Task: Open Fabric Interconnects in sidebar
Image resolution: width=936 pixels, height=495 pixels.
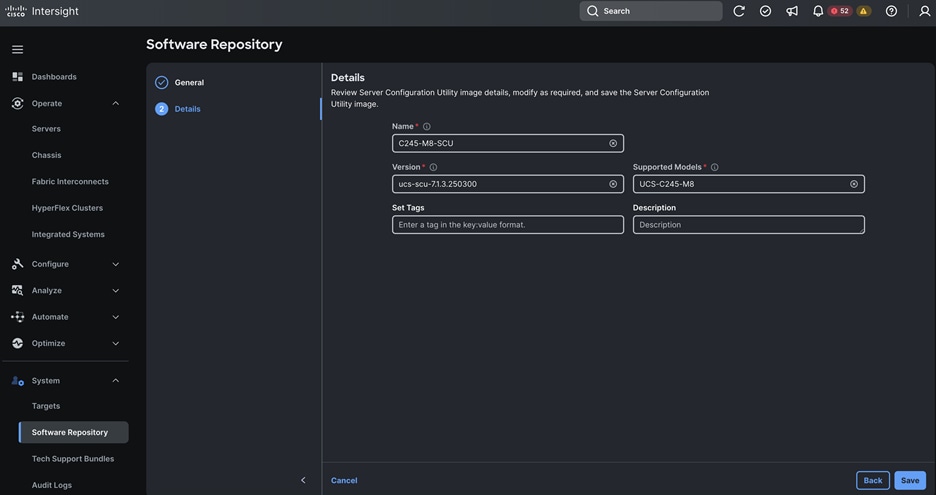Action: (x=70, y=182)
